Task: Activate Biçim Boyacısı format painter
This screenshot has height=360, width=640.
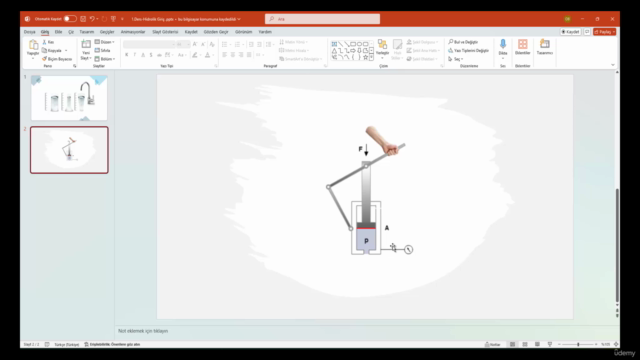Action: click(x=57, y=59)
